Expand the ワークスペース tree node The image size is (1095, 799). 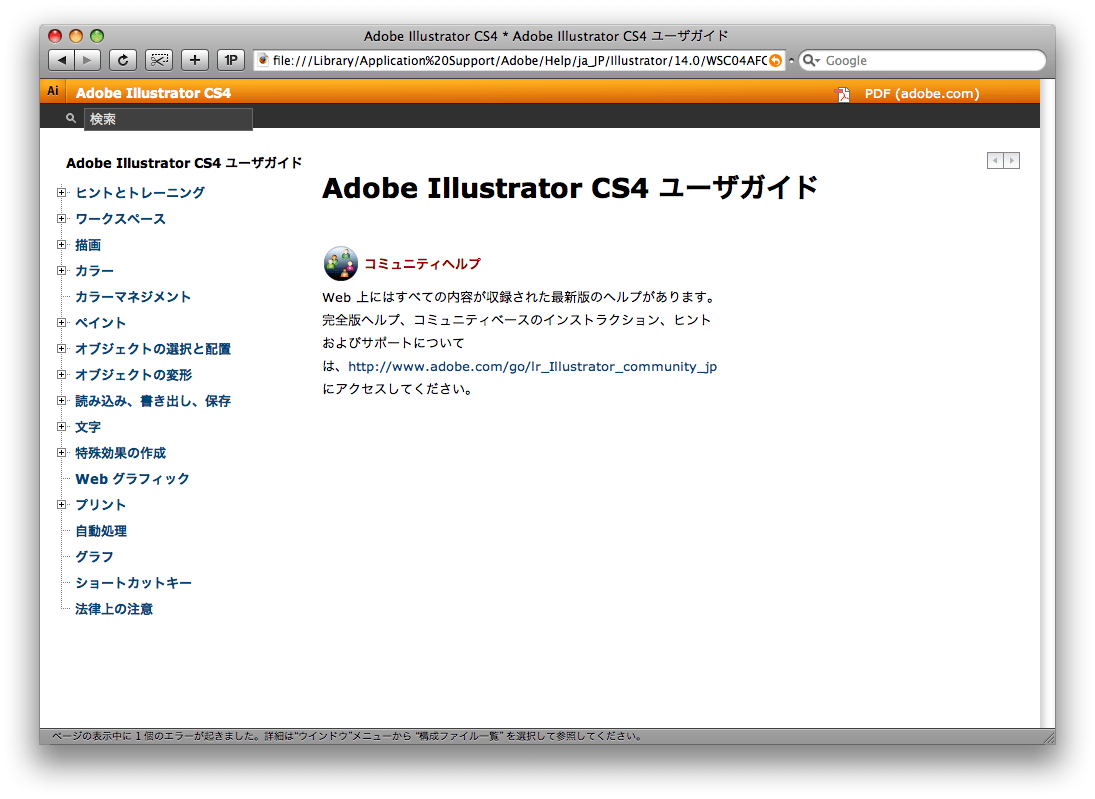point(61,219)
